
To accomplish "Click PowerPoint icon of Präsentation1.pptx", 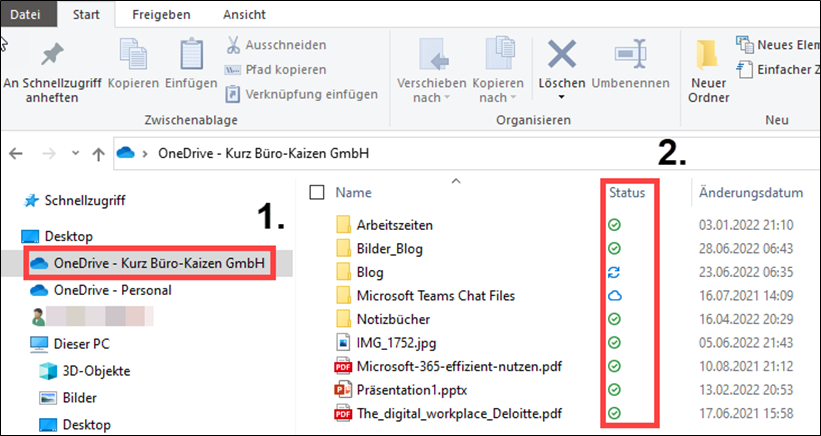I will [x=343, y=390].
